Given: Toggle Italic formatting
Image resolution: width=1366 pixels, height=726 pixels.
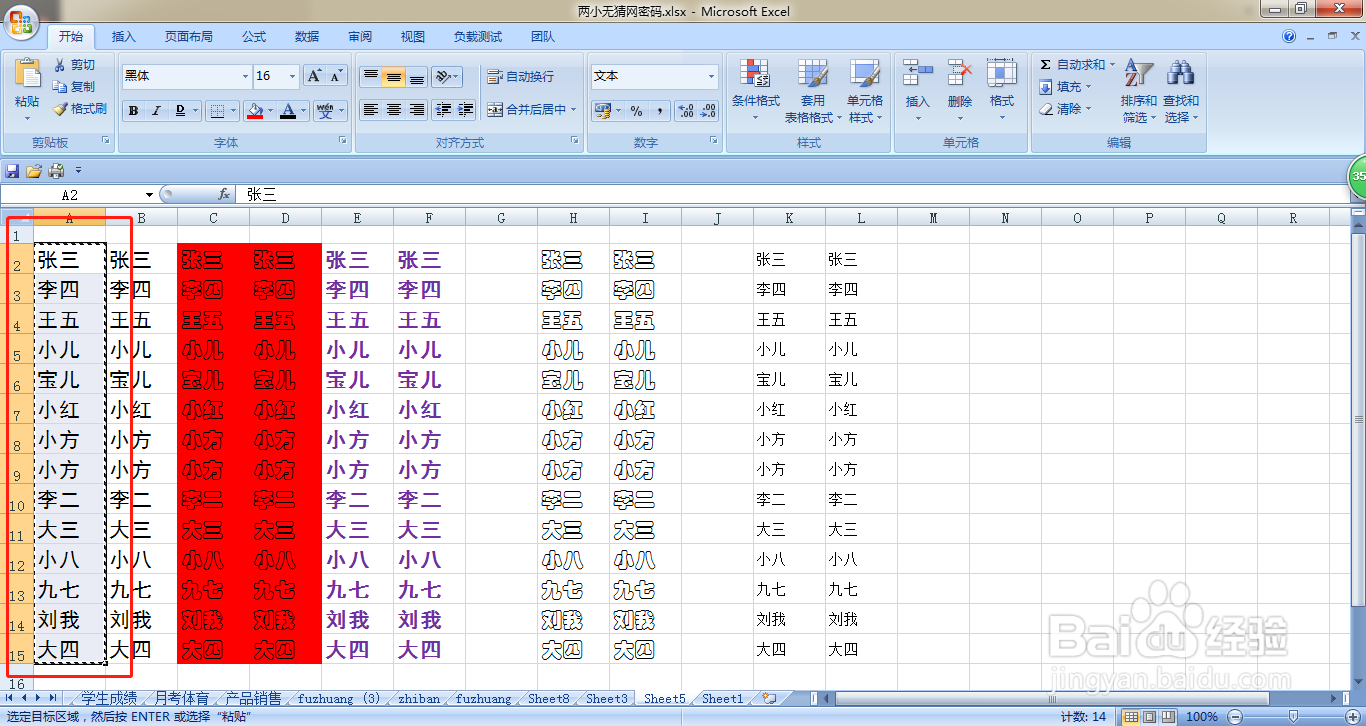Looking at the screenshot, I should [156, 111].
